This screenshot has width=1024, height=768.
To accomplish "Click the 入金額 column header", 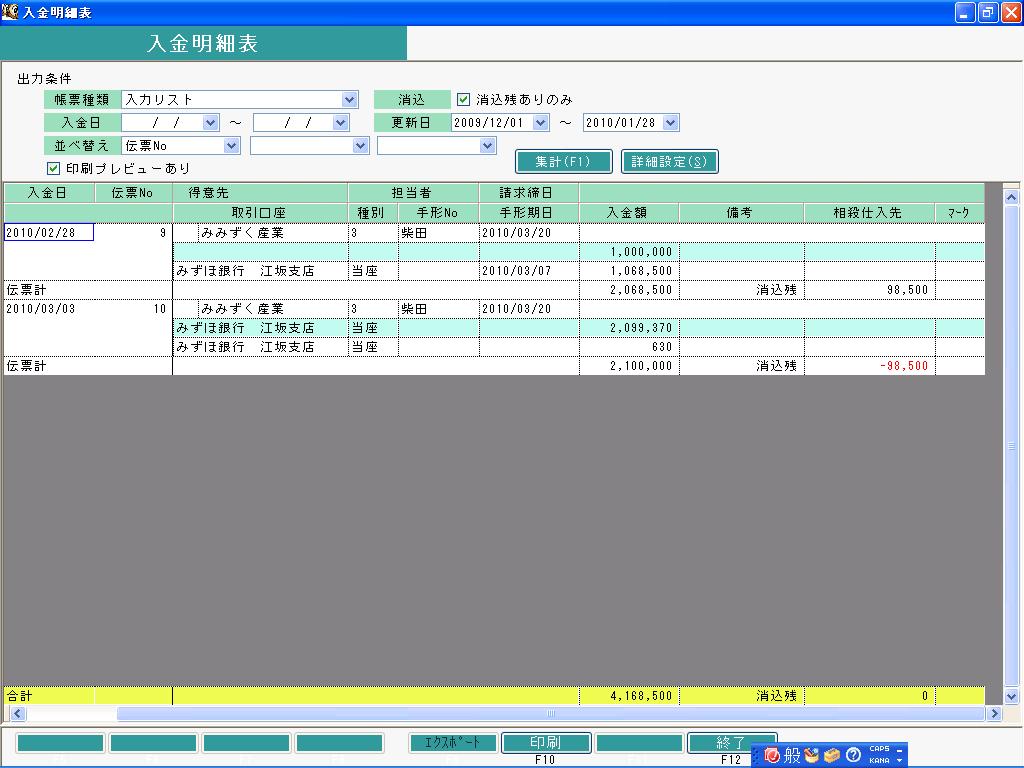I will [x=628, y=213].
